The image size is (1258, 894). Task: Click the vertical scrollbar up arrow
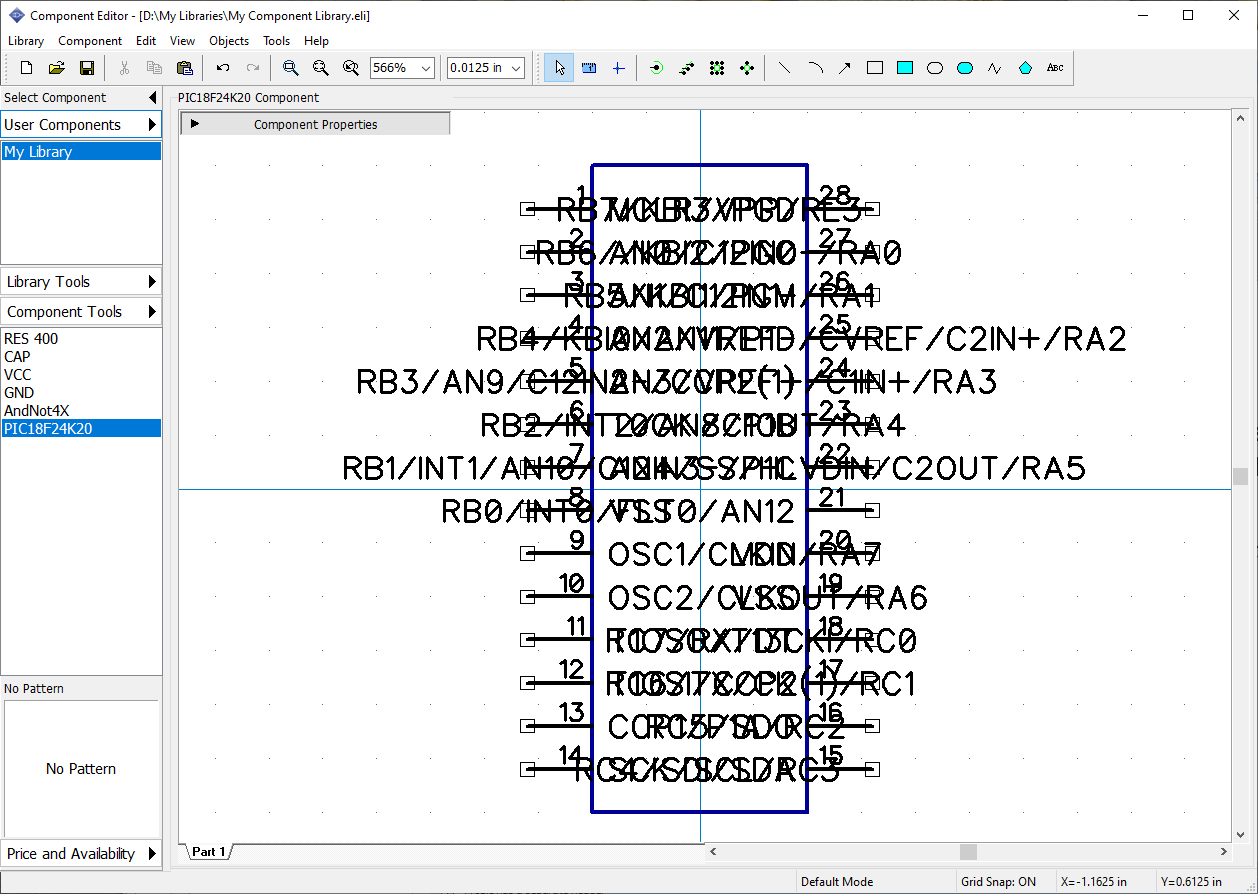point(1240,118)
